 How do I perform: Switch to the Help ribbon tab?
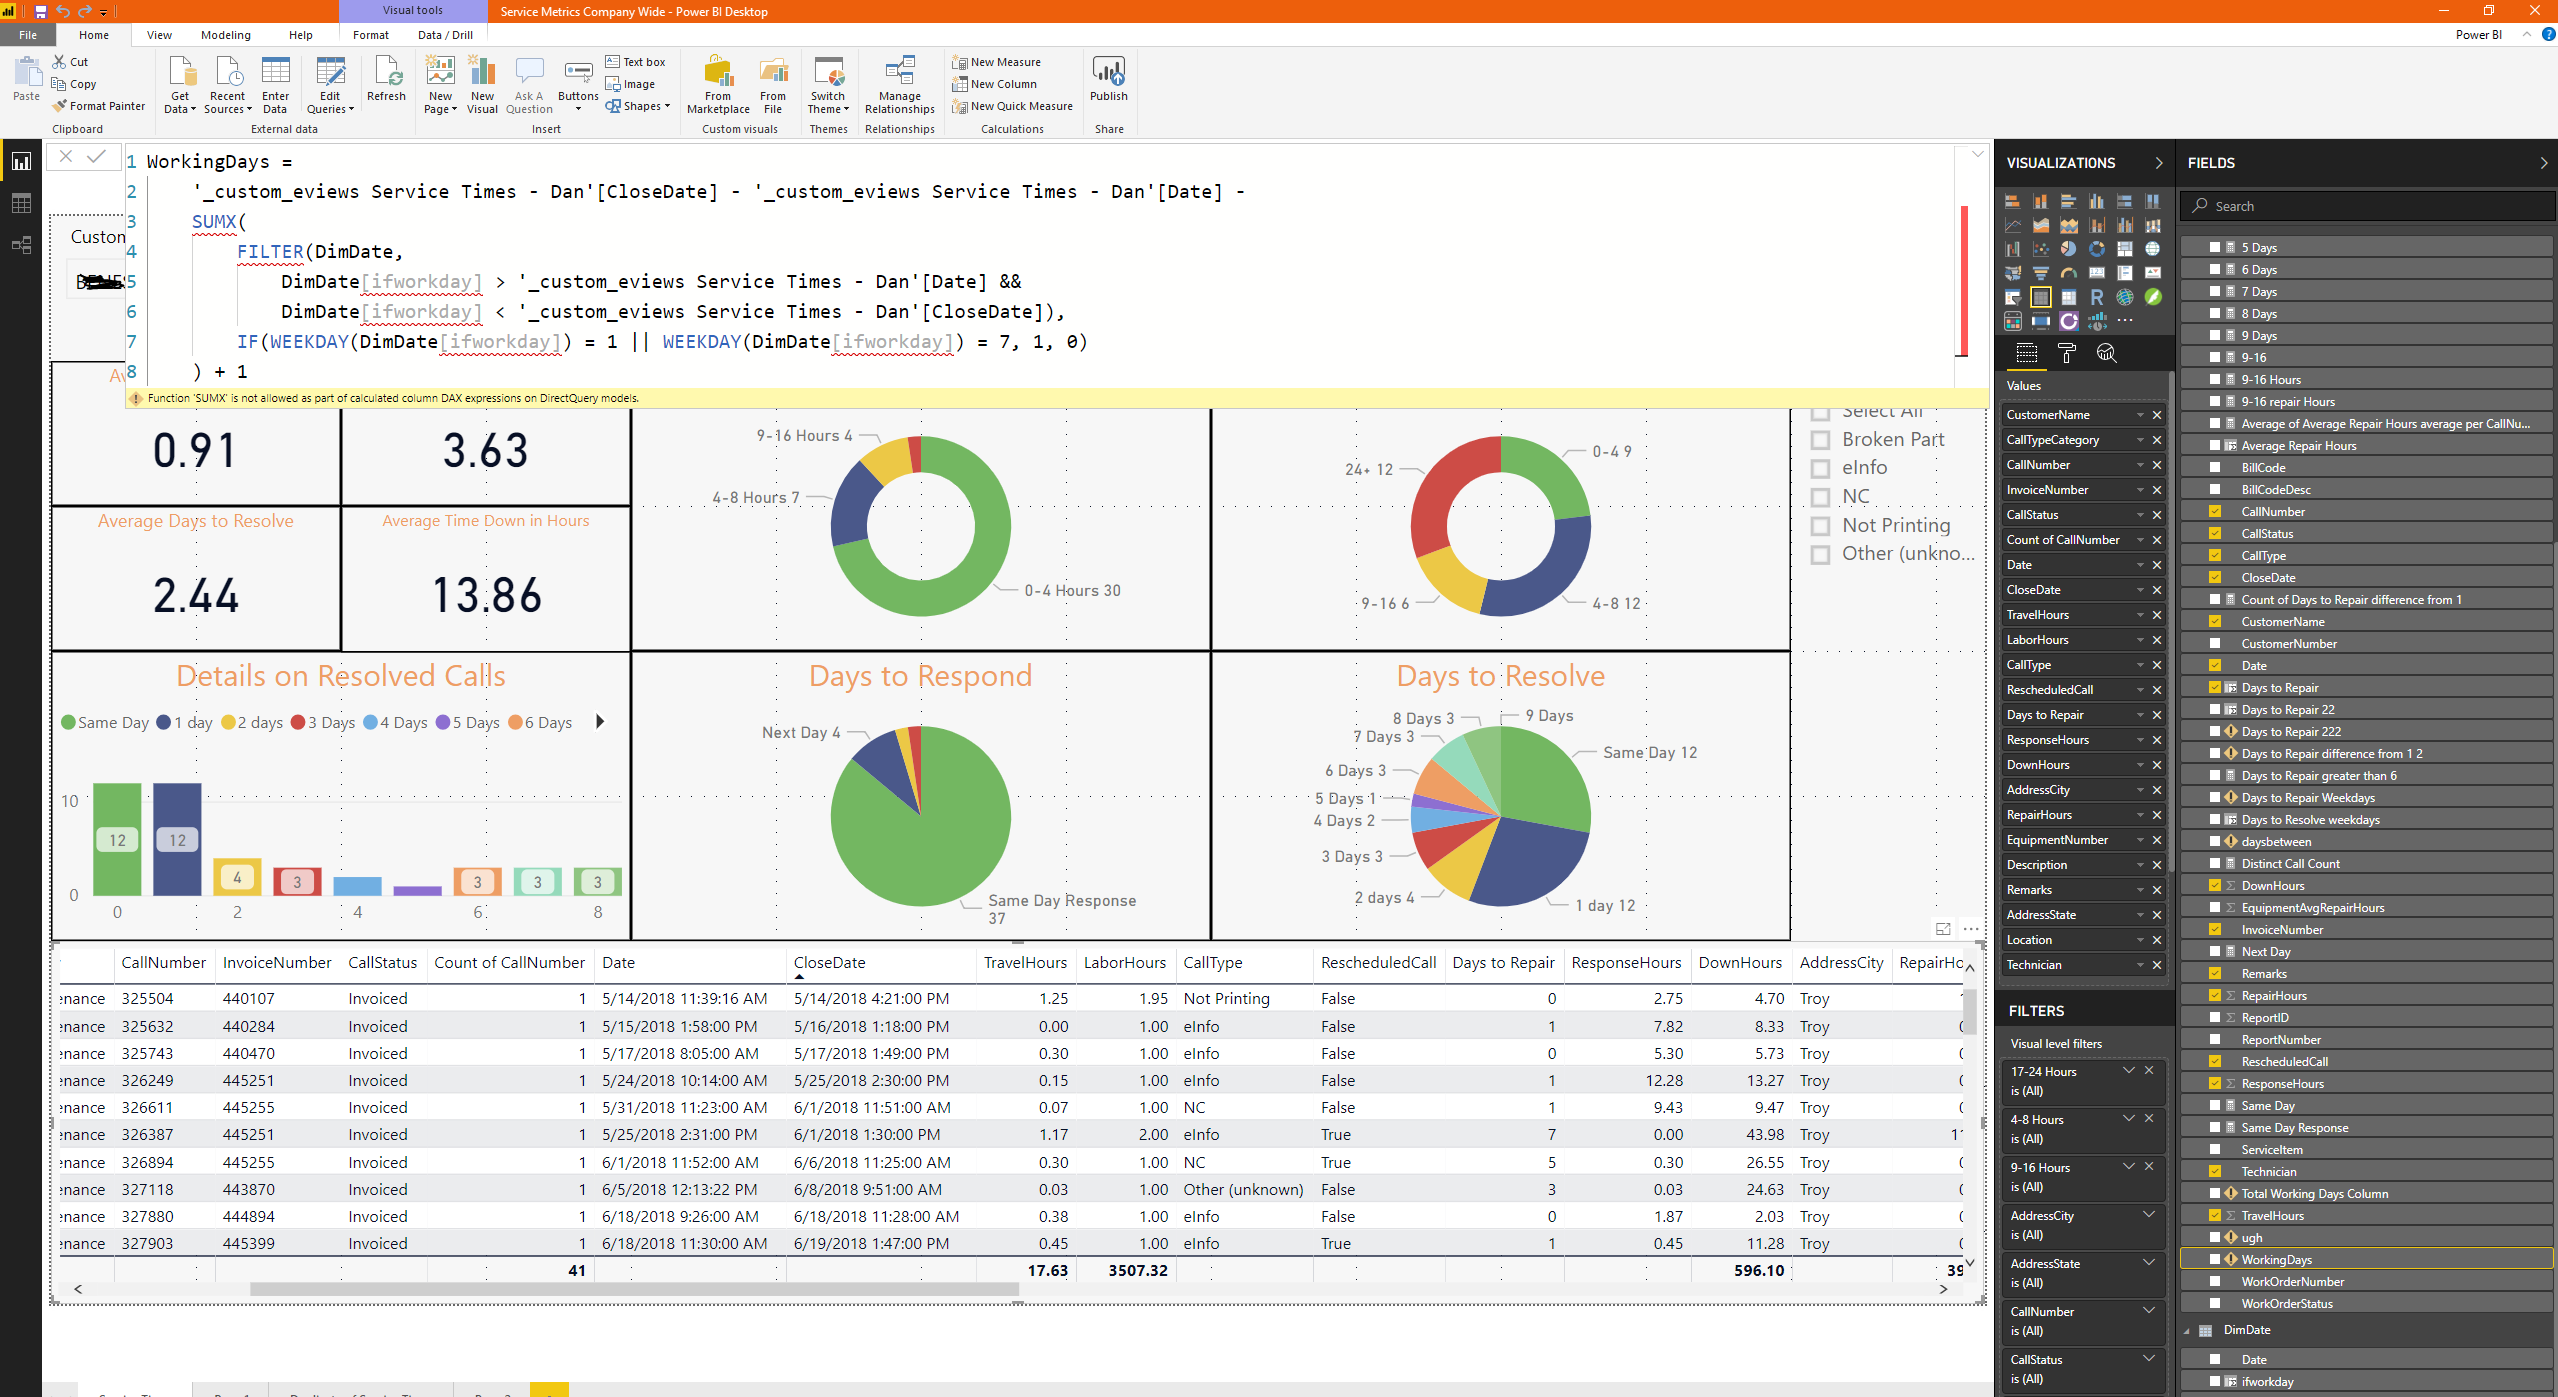pyautogui.click(x=301, y=35)
